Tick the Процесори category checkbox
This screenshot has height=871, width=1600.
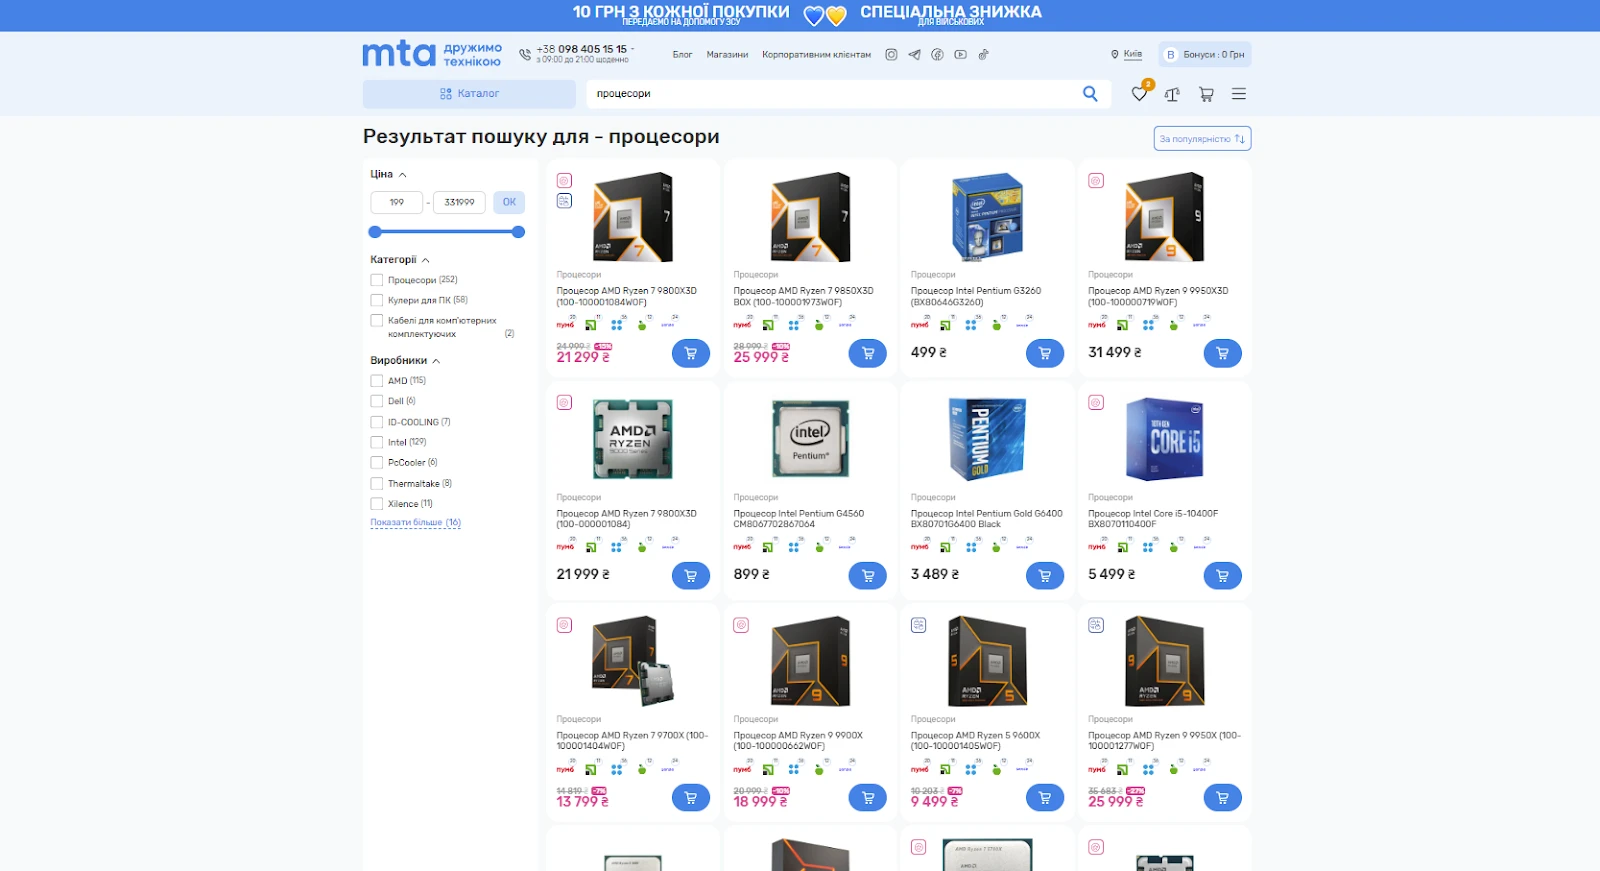tap(377, 280)
